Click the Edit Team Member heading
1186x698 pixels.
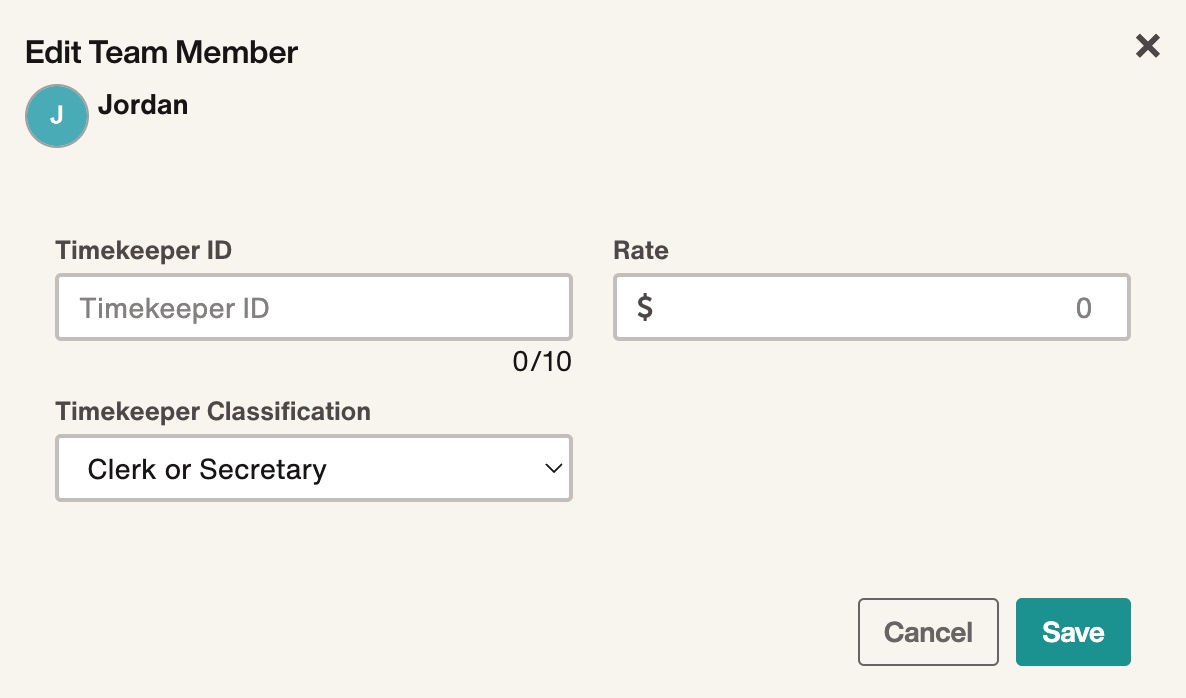pos(161,52)
